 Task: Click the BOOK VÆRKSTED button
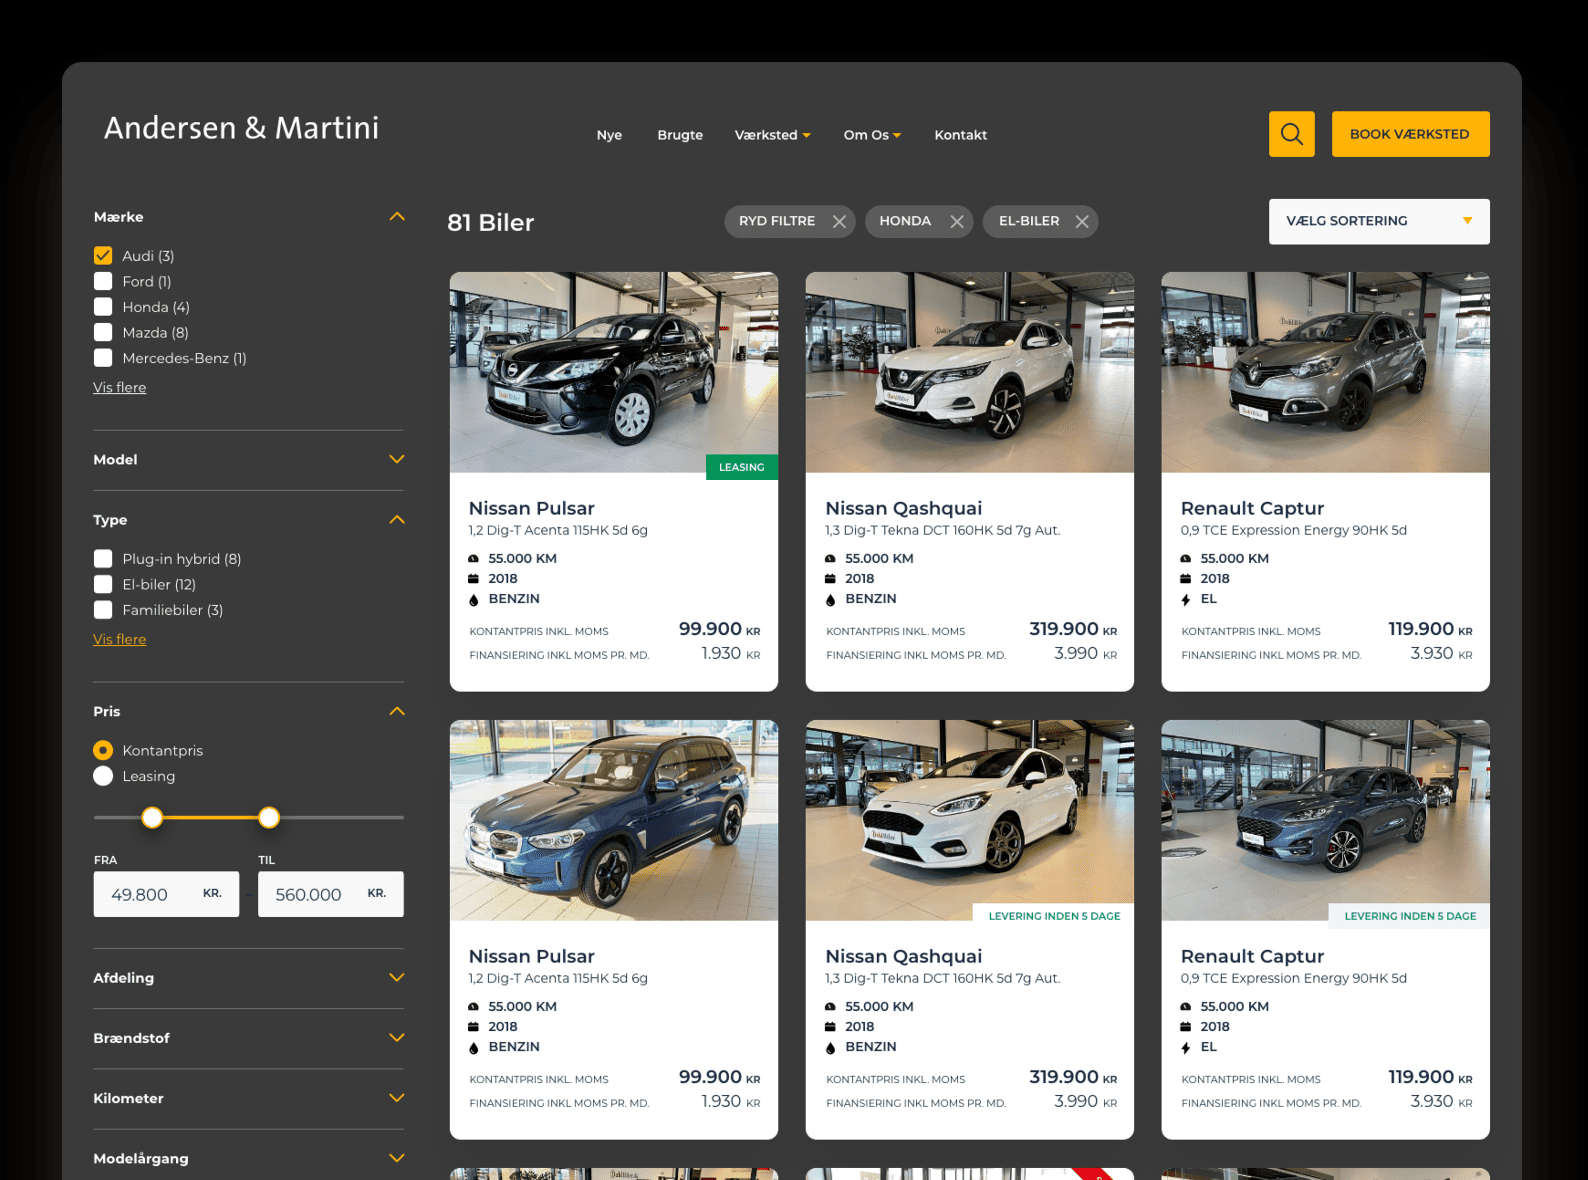click(x=1410, y=134)
